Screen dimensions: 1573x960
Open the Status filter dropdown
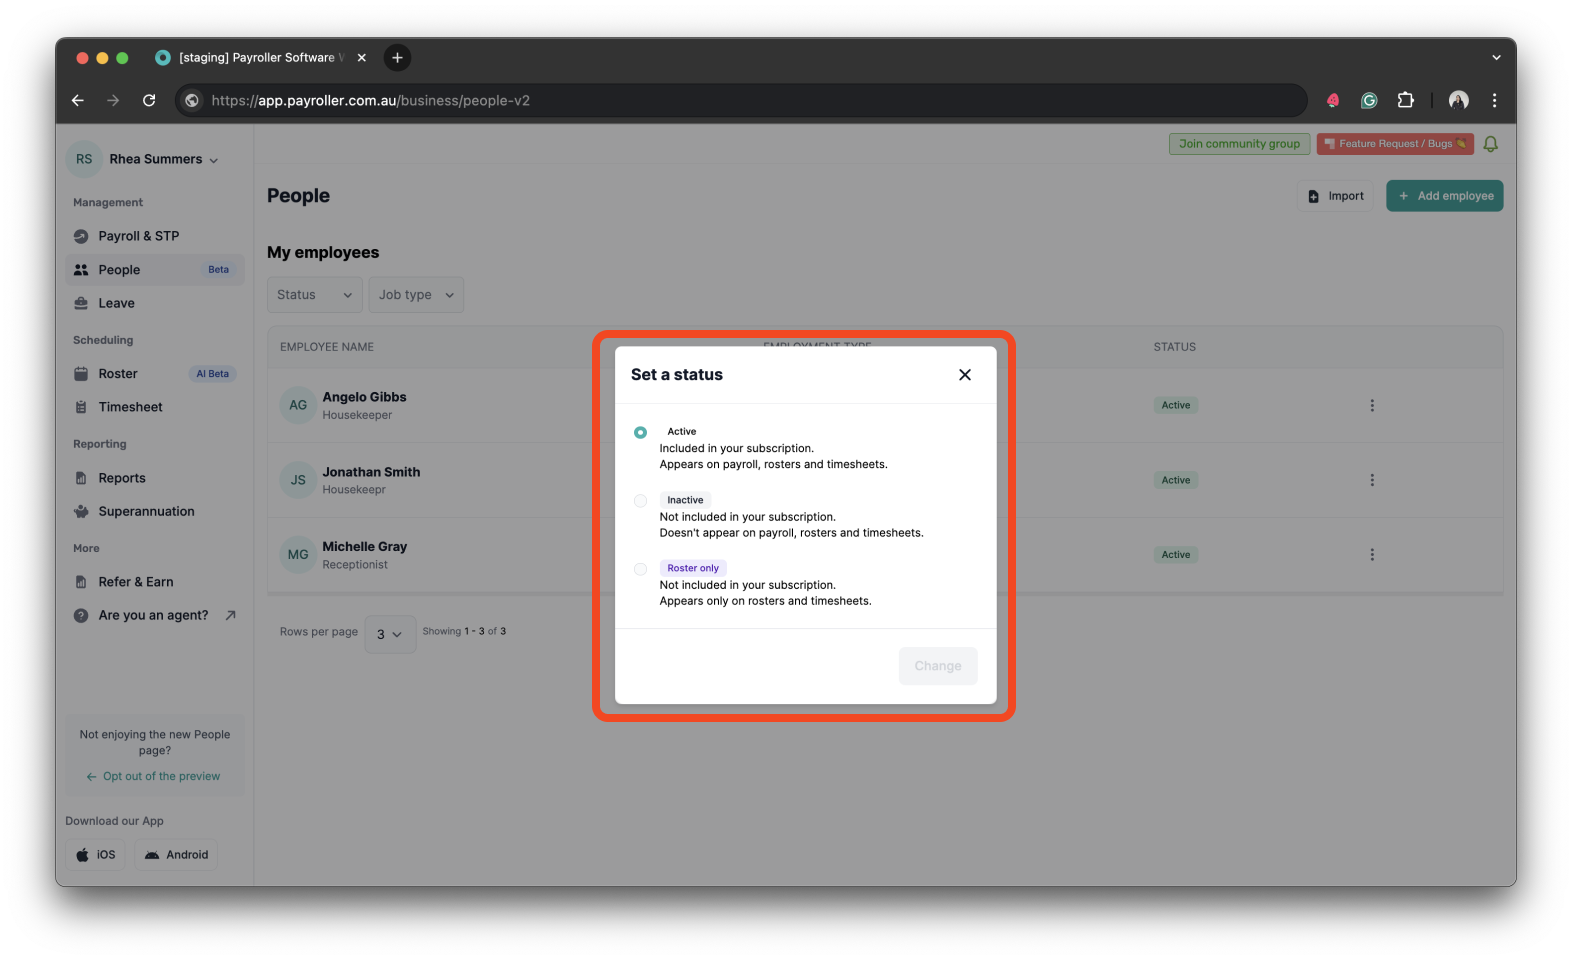coord(314,295)
